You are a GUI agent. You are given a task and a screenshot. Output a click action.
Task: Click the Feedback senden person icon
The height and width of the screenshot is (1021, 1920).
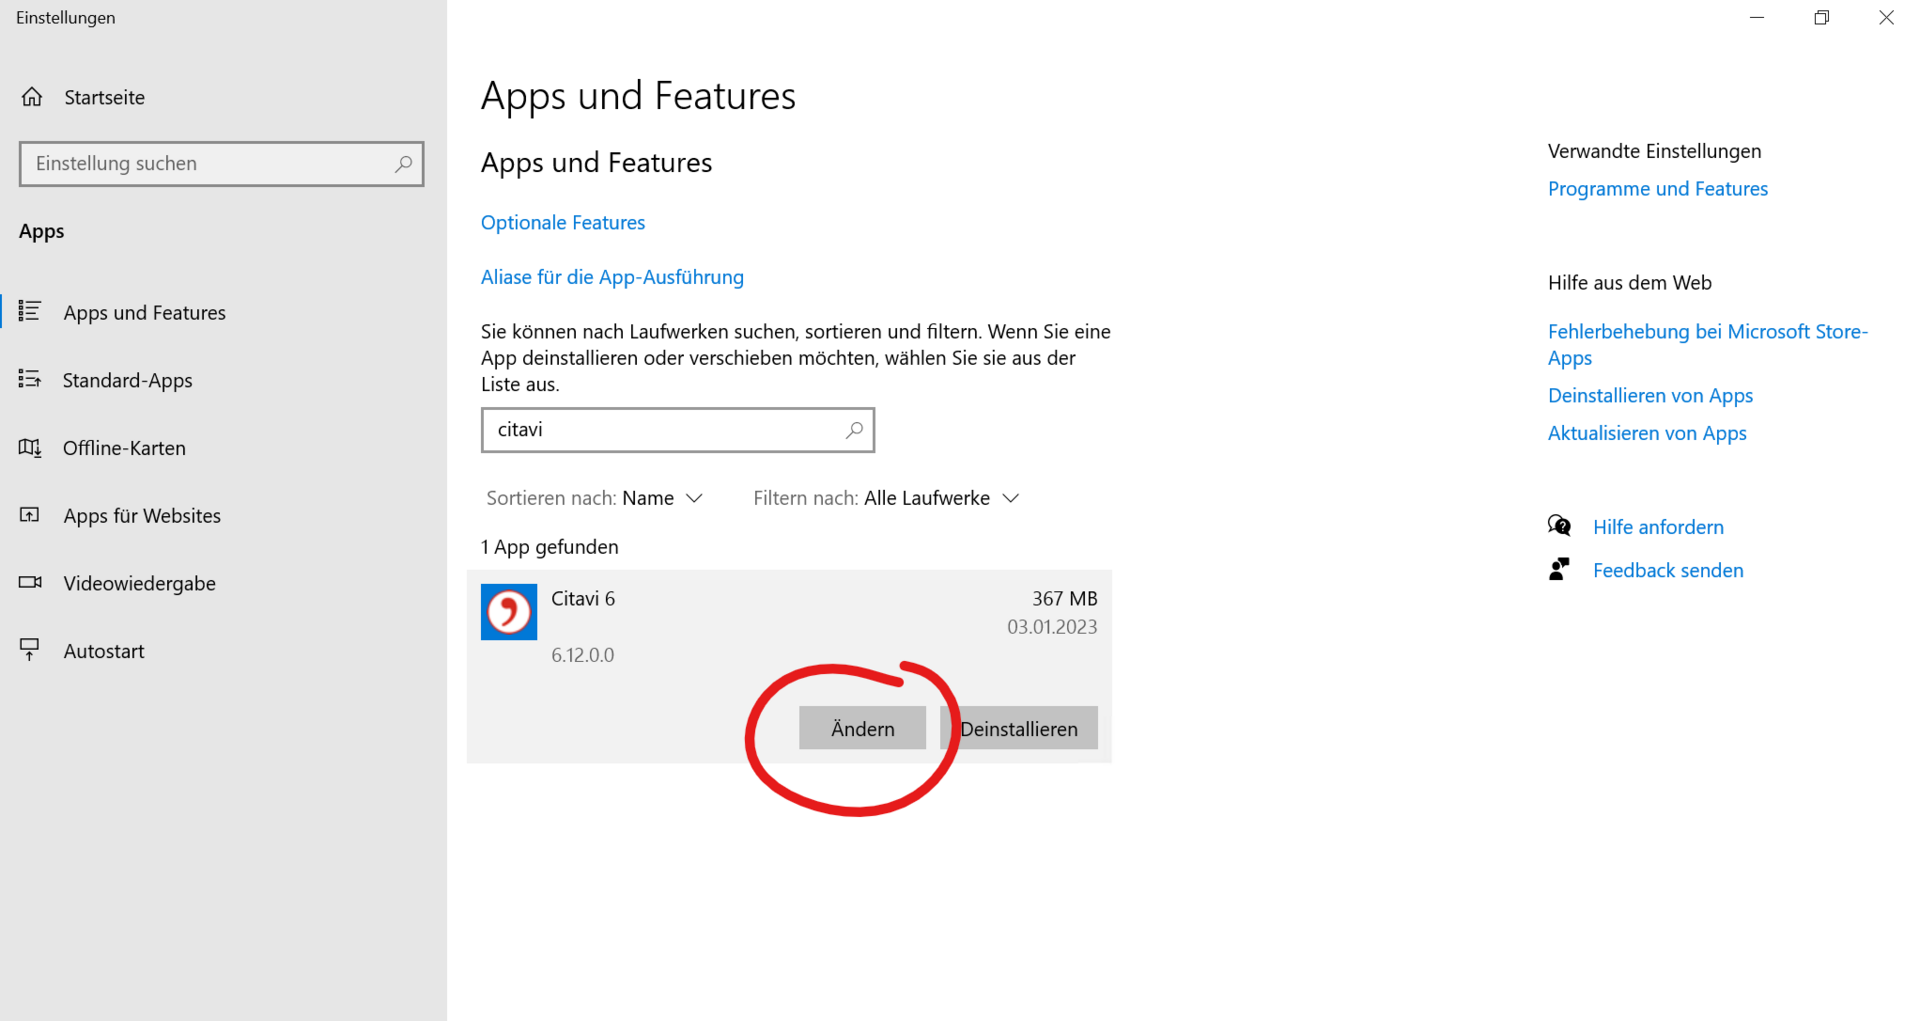click(x=1559, y=570)
